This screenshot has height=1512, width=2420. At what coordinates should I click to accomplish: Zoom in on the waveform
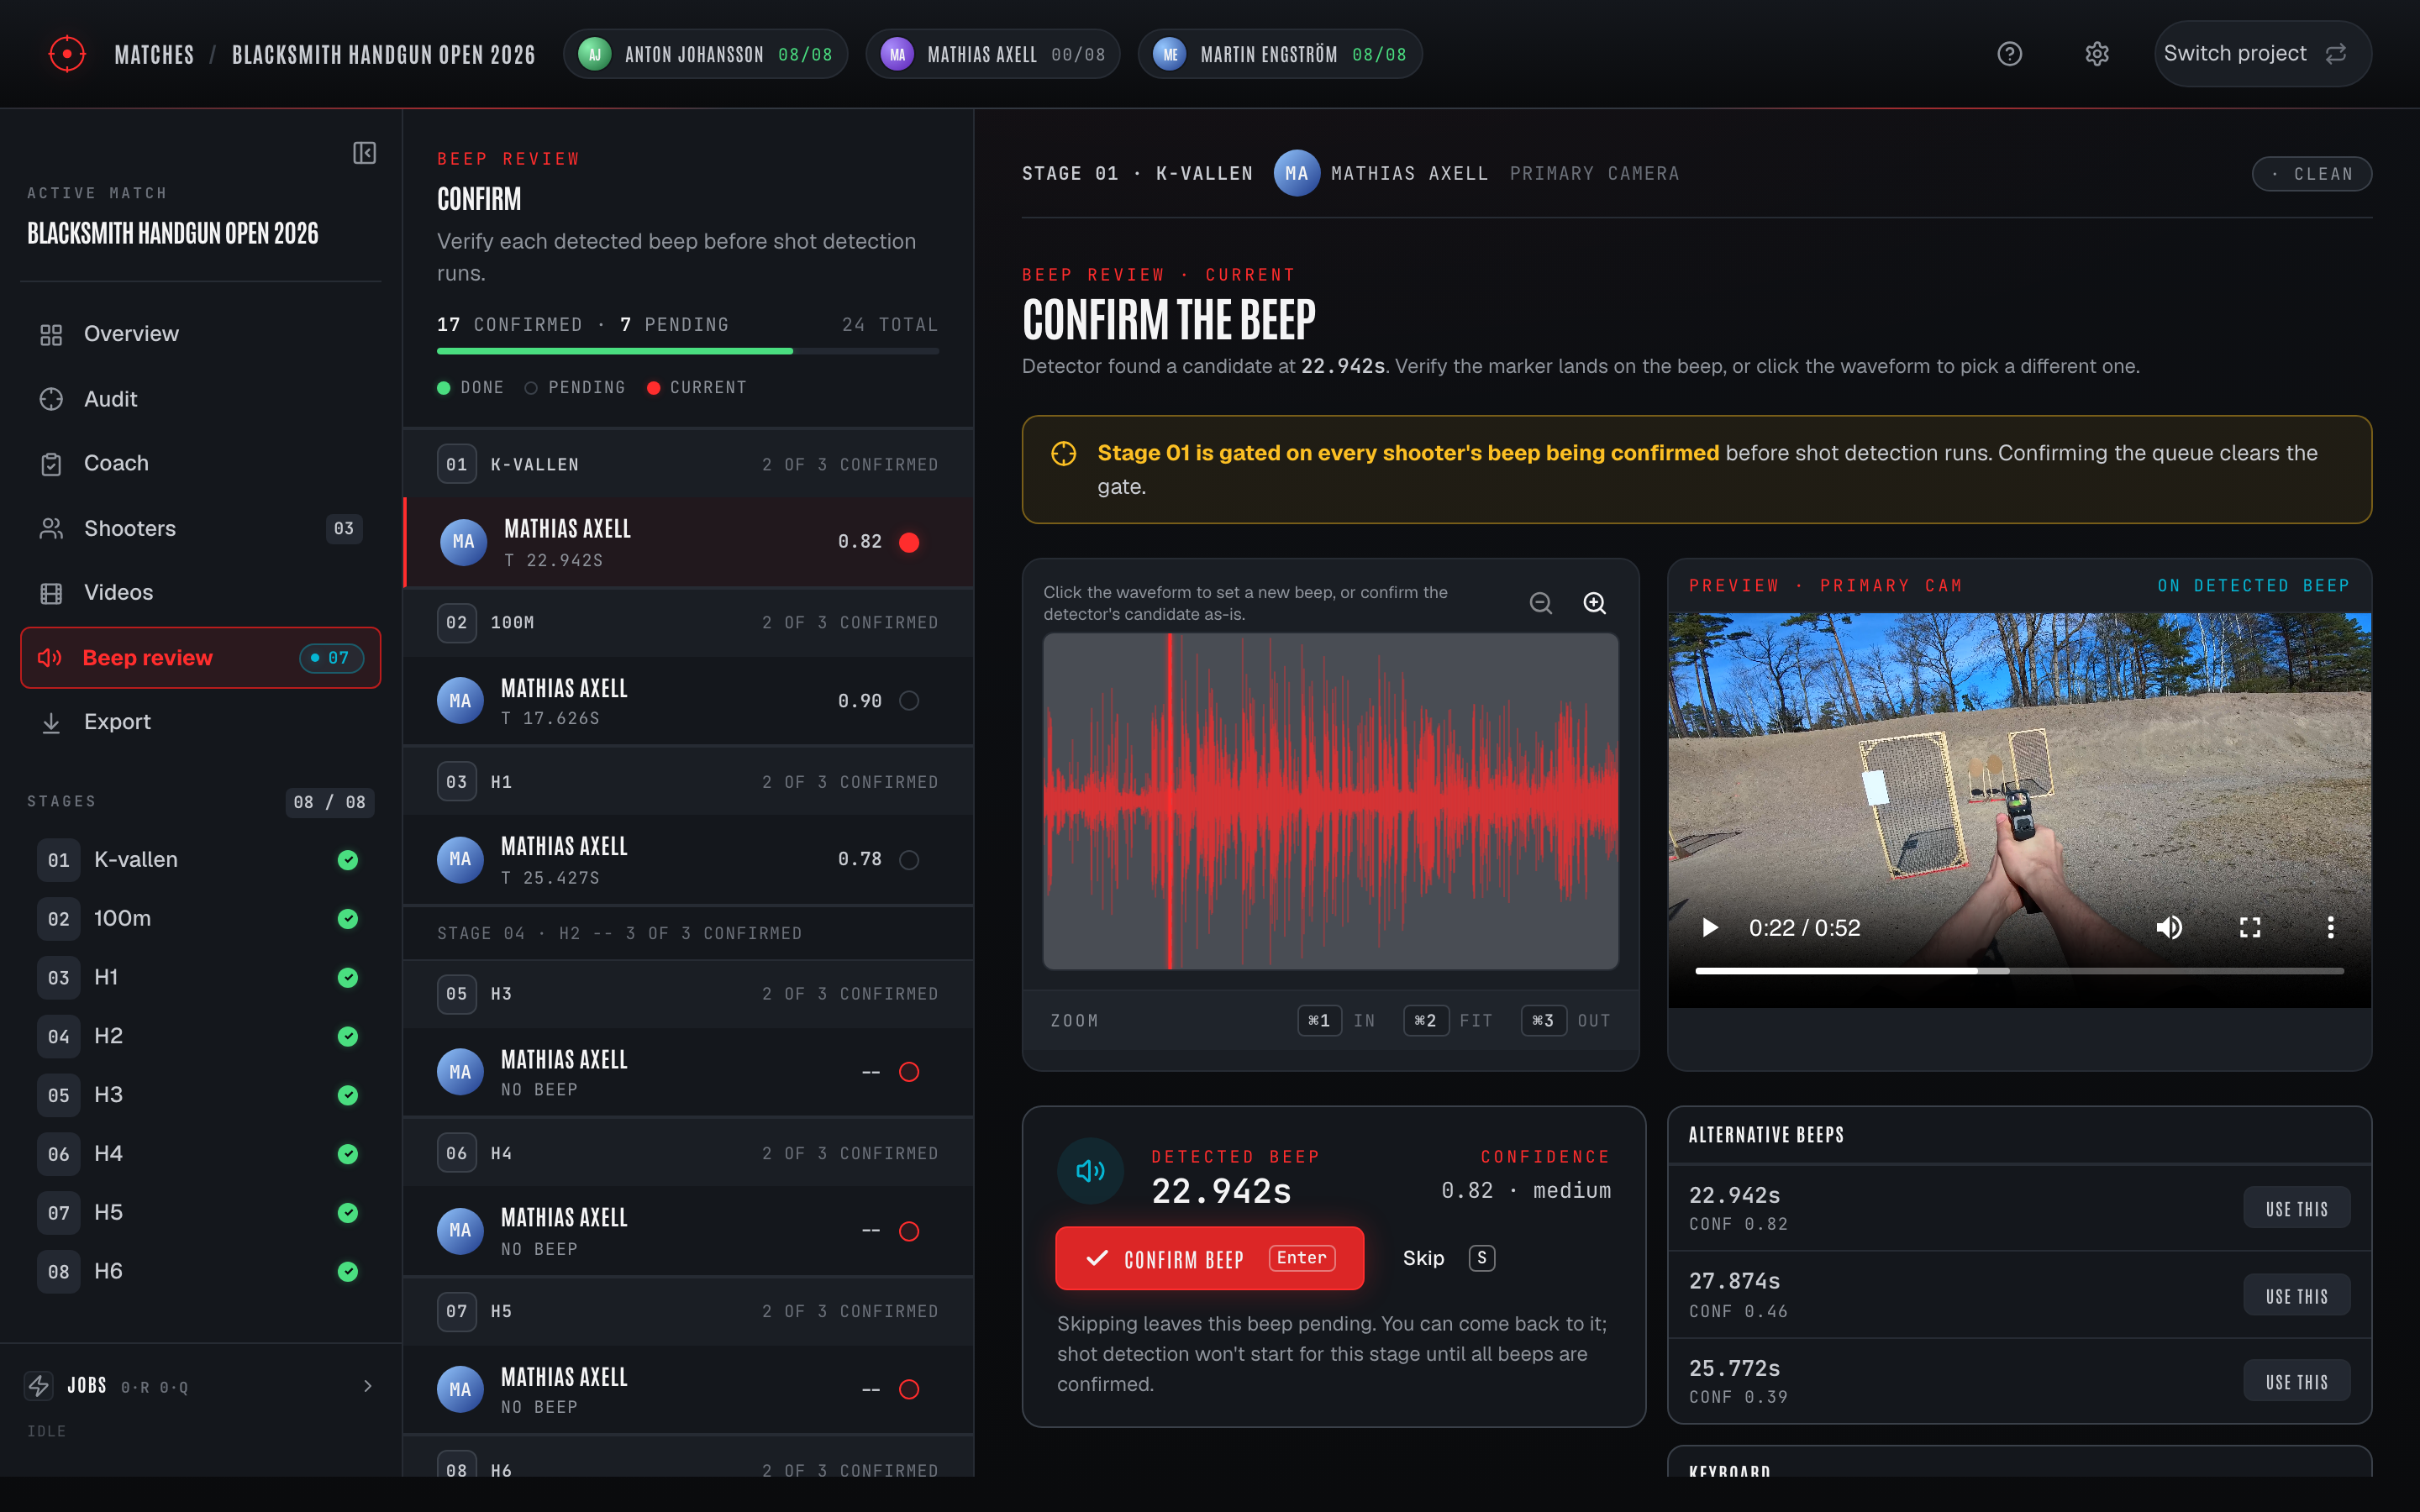1595,603
